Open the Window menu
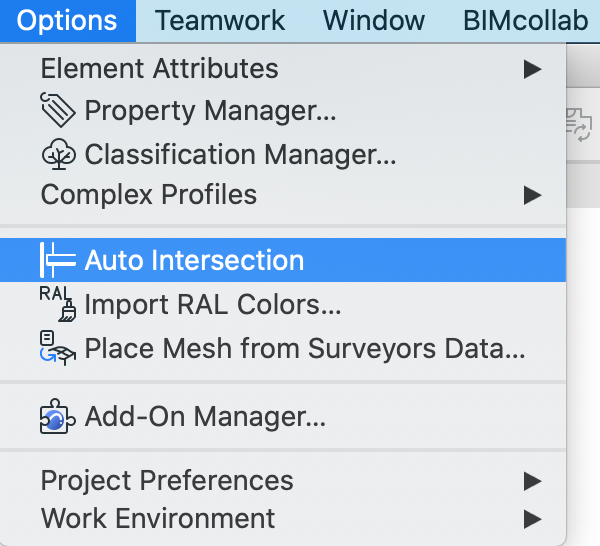The width and height of the screenshot is (600, 546). coord(374,20)
